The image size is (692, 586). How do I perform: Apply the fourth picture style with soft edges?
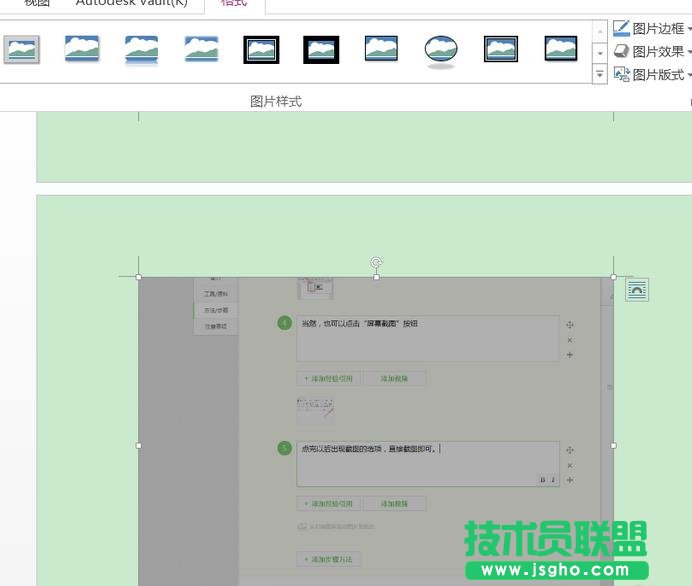click(x=201, y=49)
